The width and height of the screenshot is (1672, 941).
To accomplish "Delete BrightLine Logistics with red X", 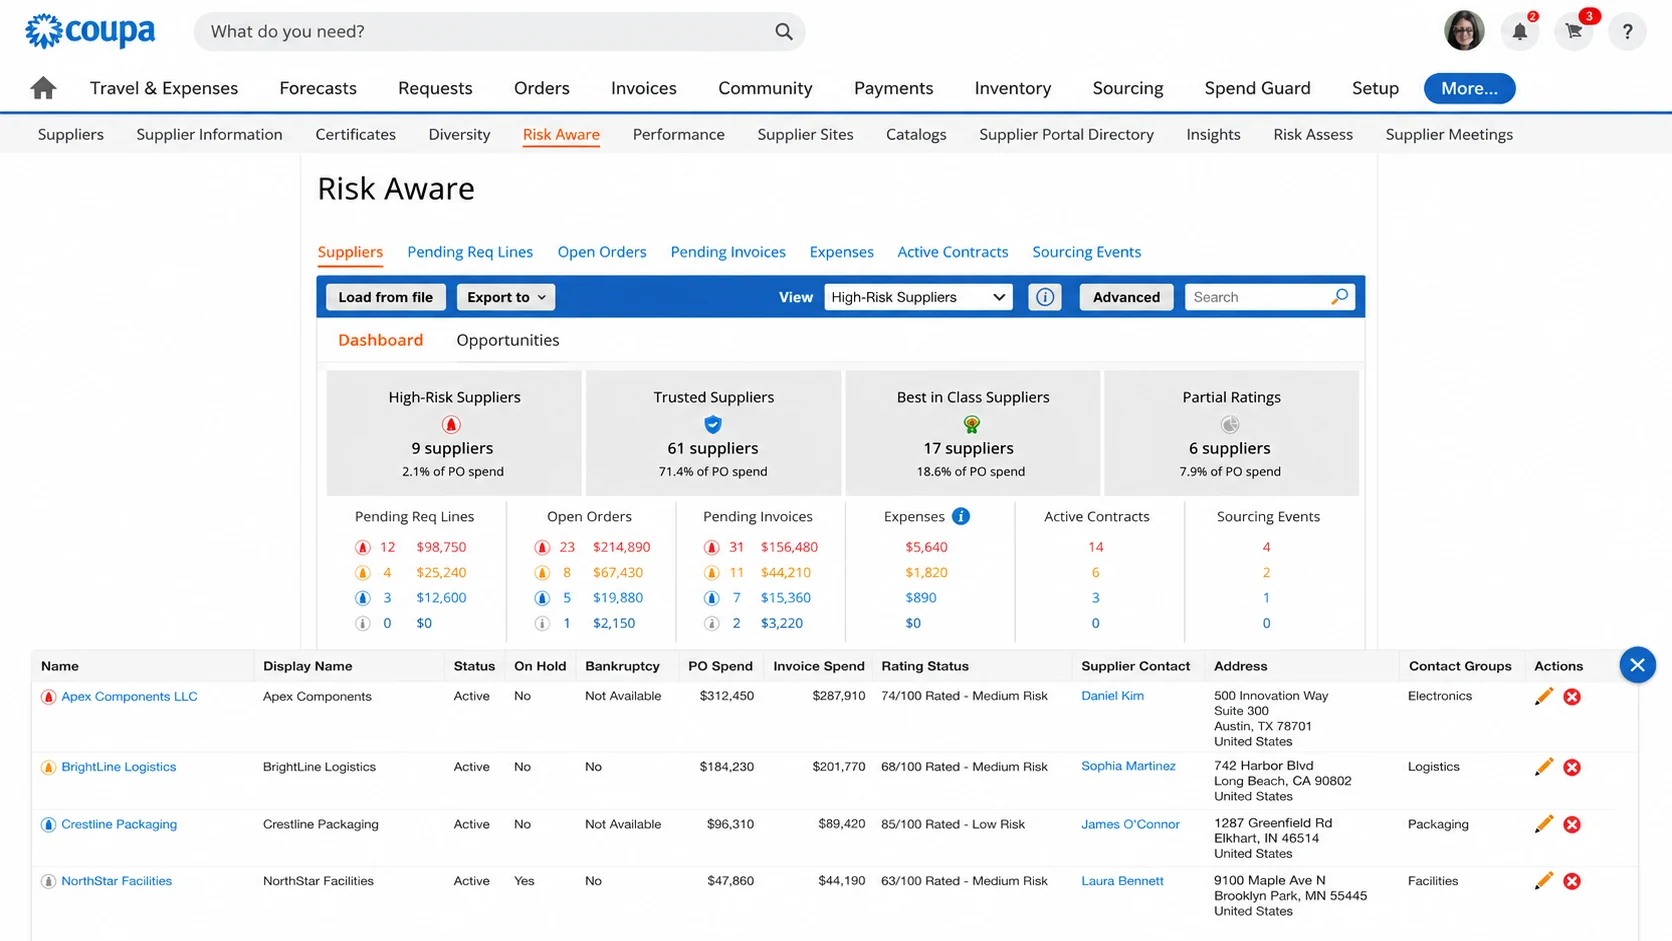I will pyautogui.click(x=1572, y=768).
